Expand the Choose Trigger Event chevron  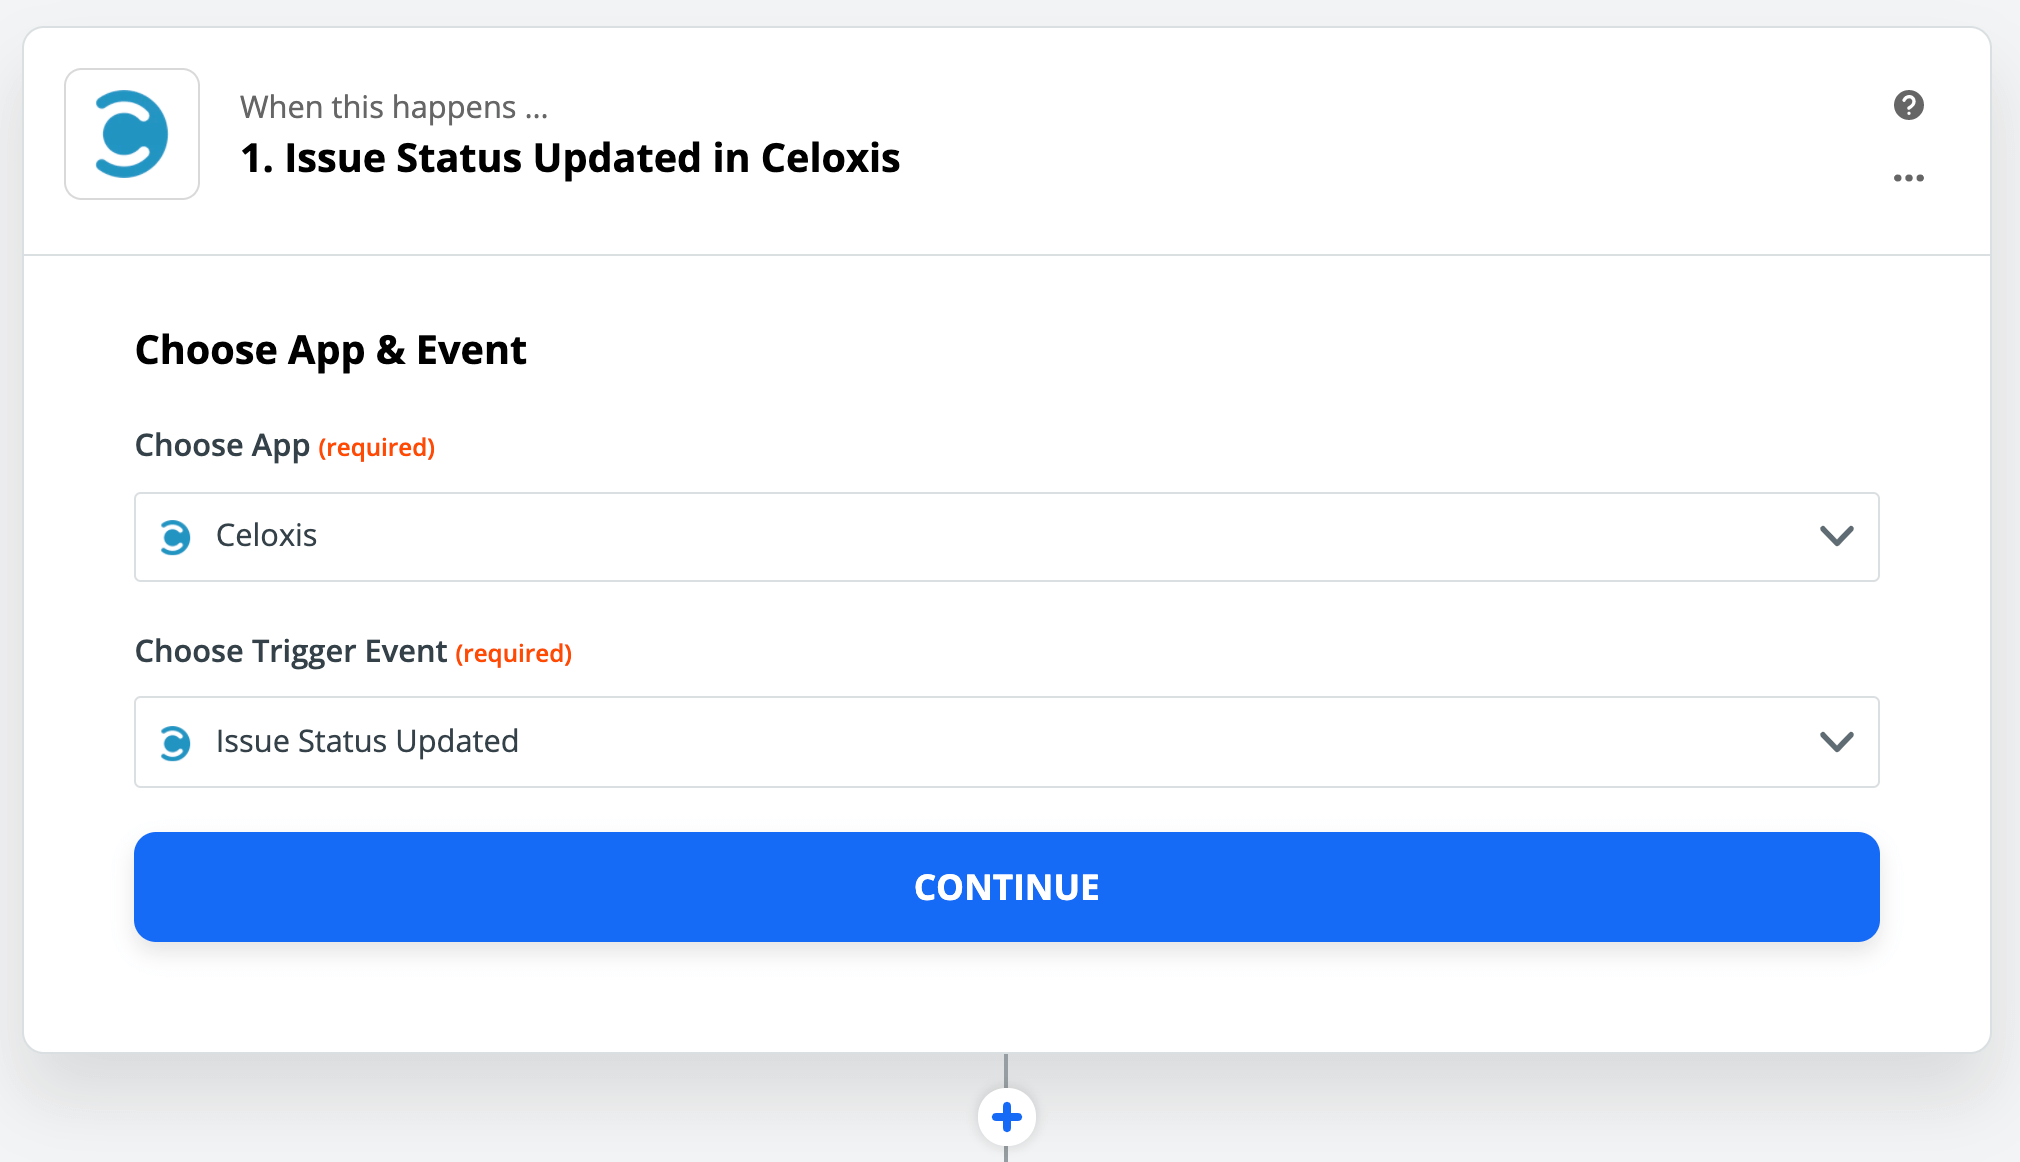point(1836,742)
